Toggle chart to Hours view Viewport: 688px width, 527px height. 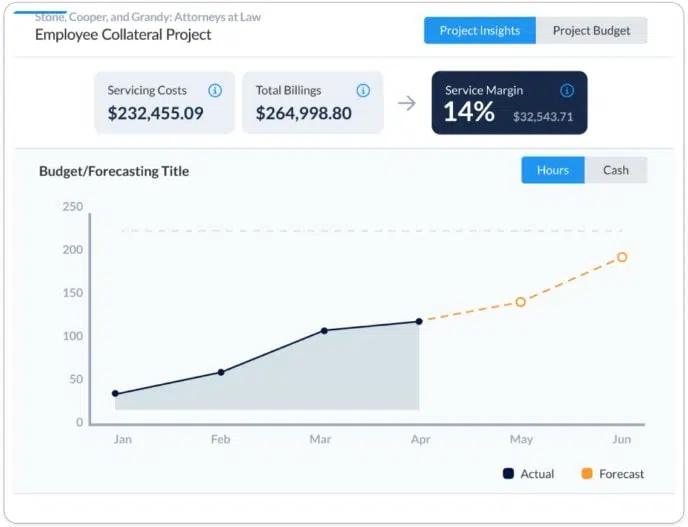552,170
